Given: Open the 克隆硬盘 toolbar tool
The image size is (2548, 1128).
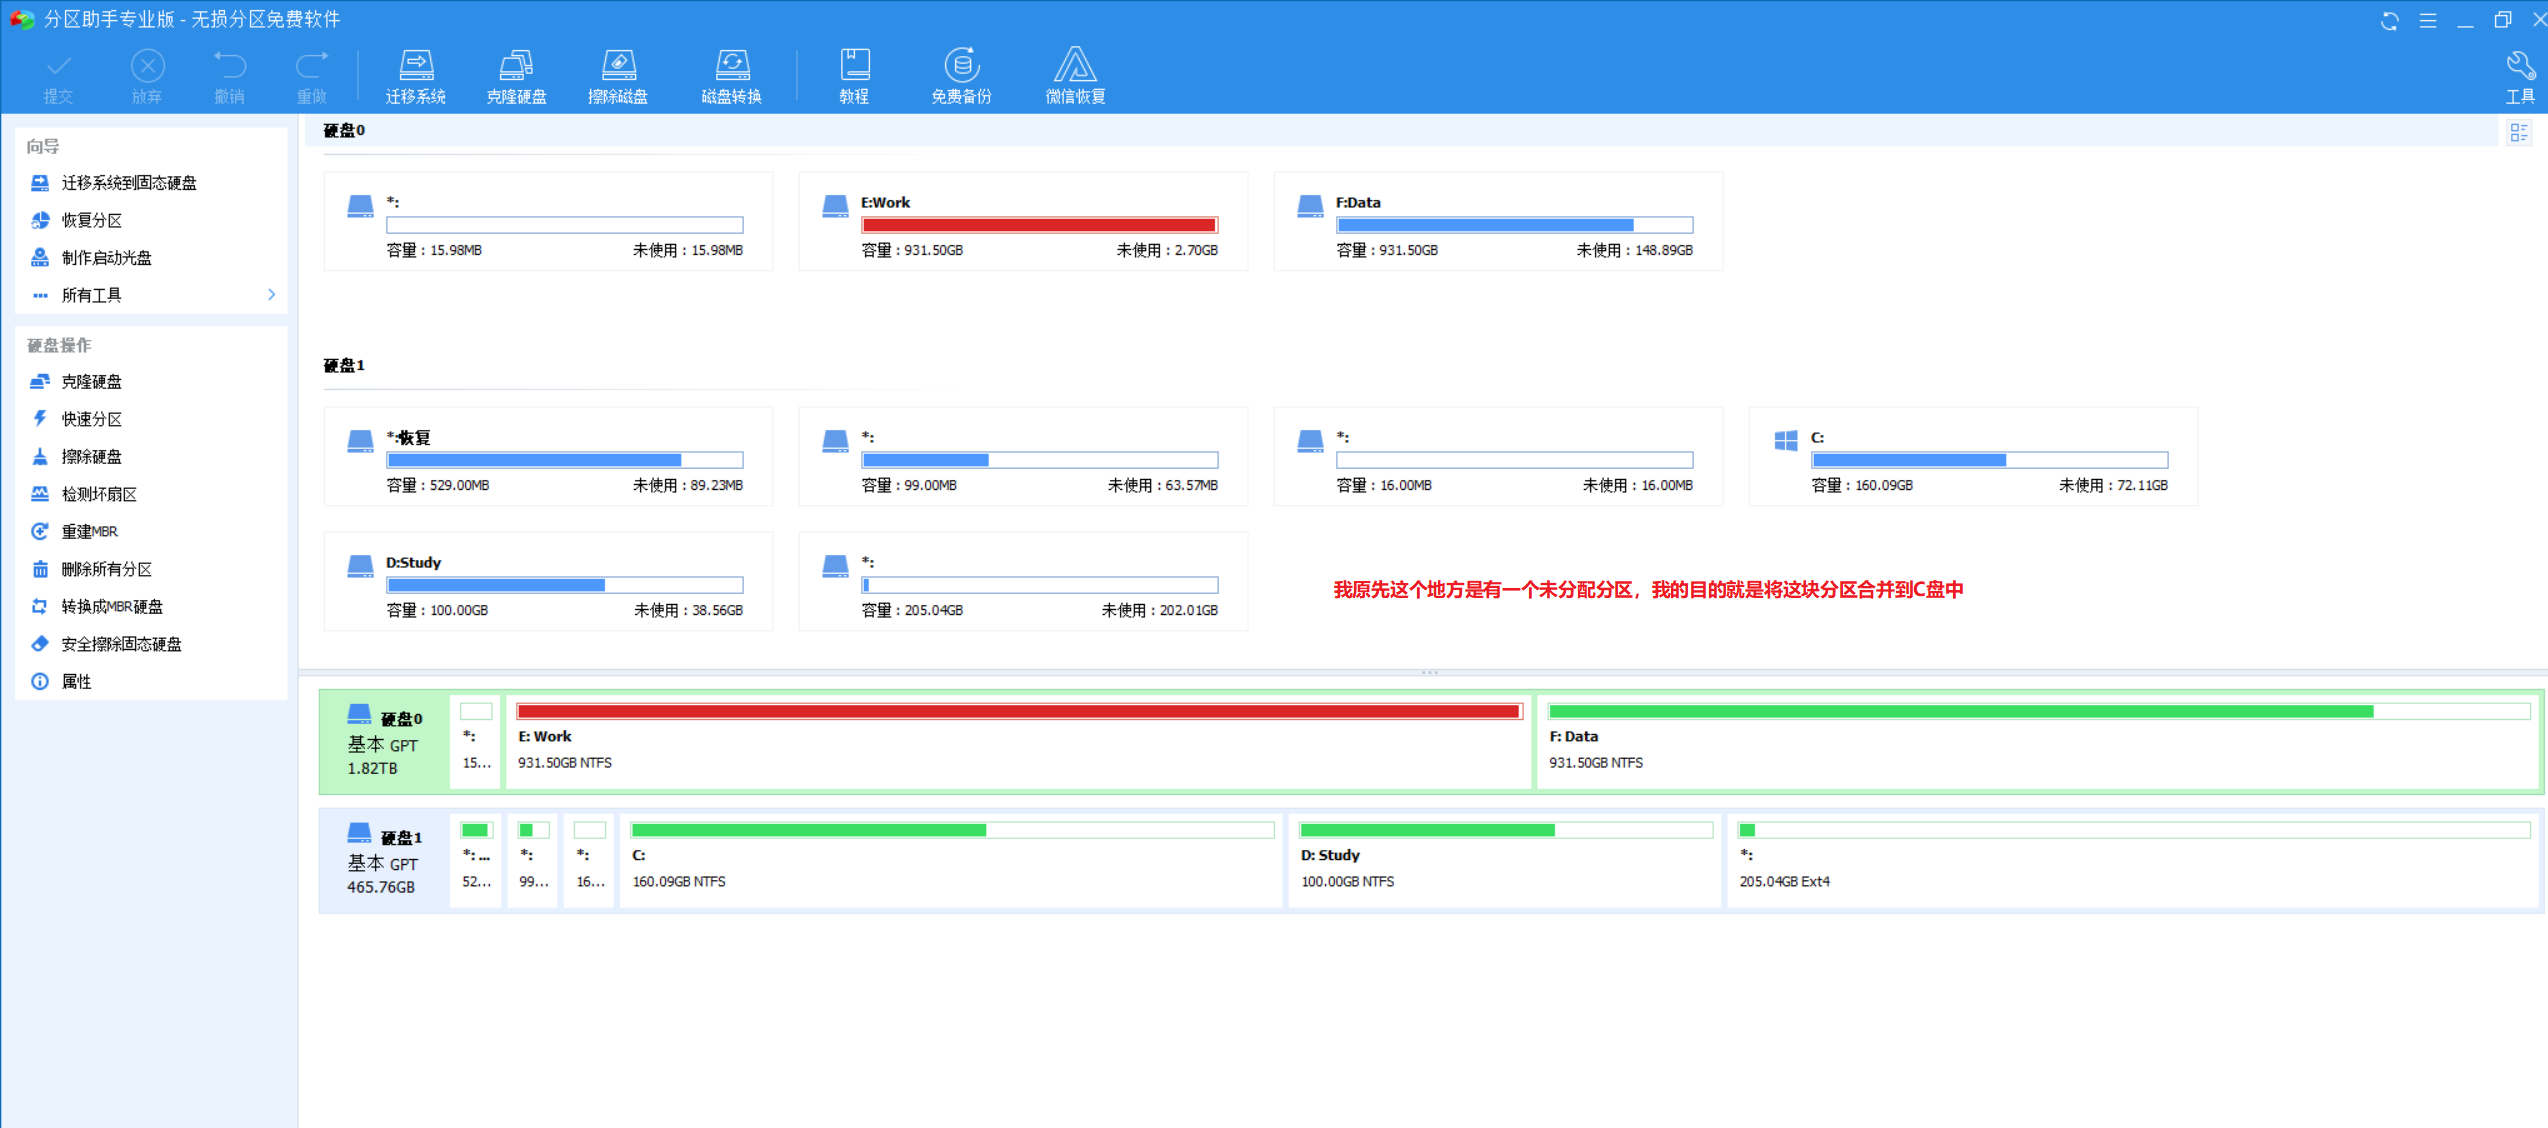Looking at the screenshot, I should [x=516, y=76].
